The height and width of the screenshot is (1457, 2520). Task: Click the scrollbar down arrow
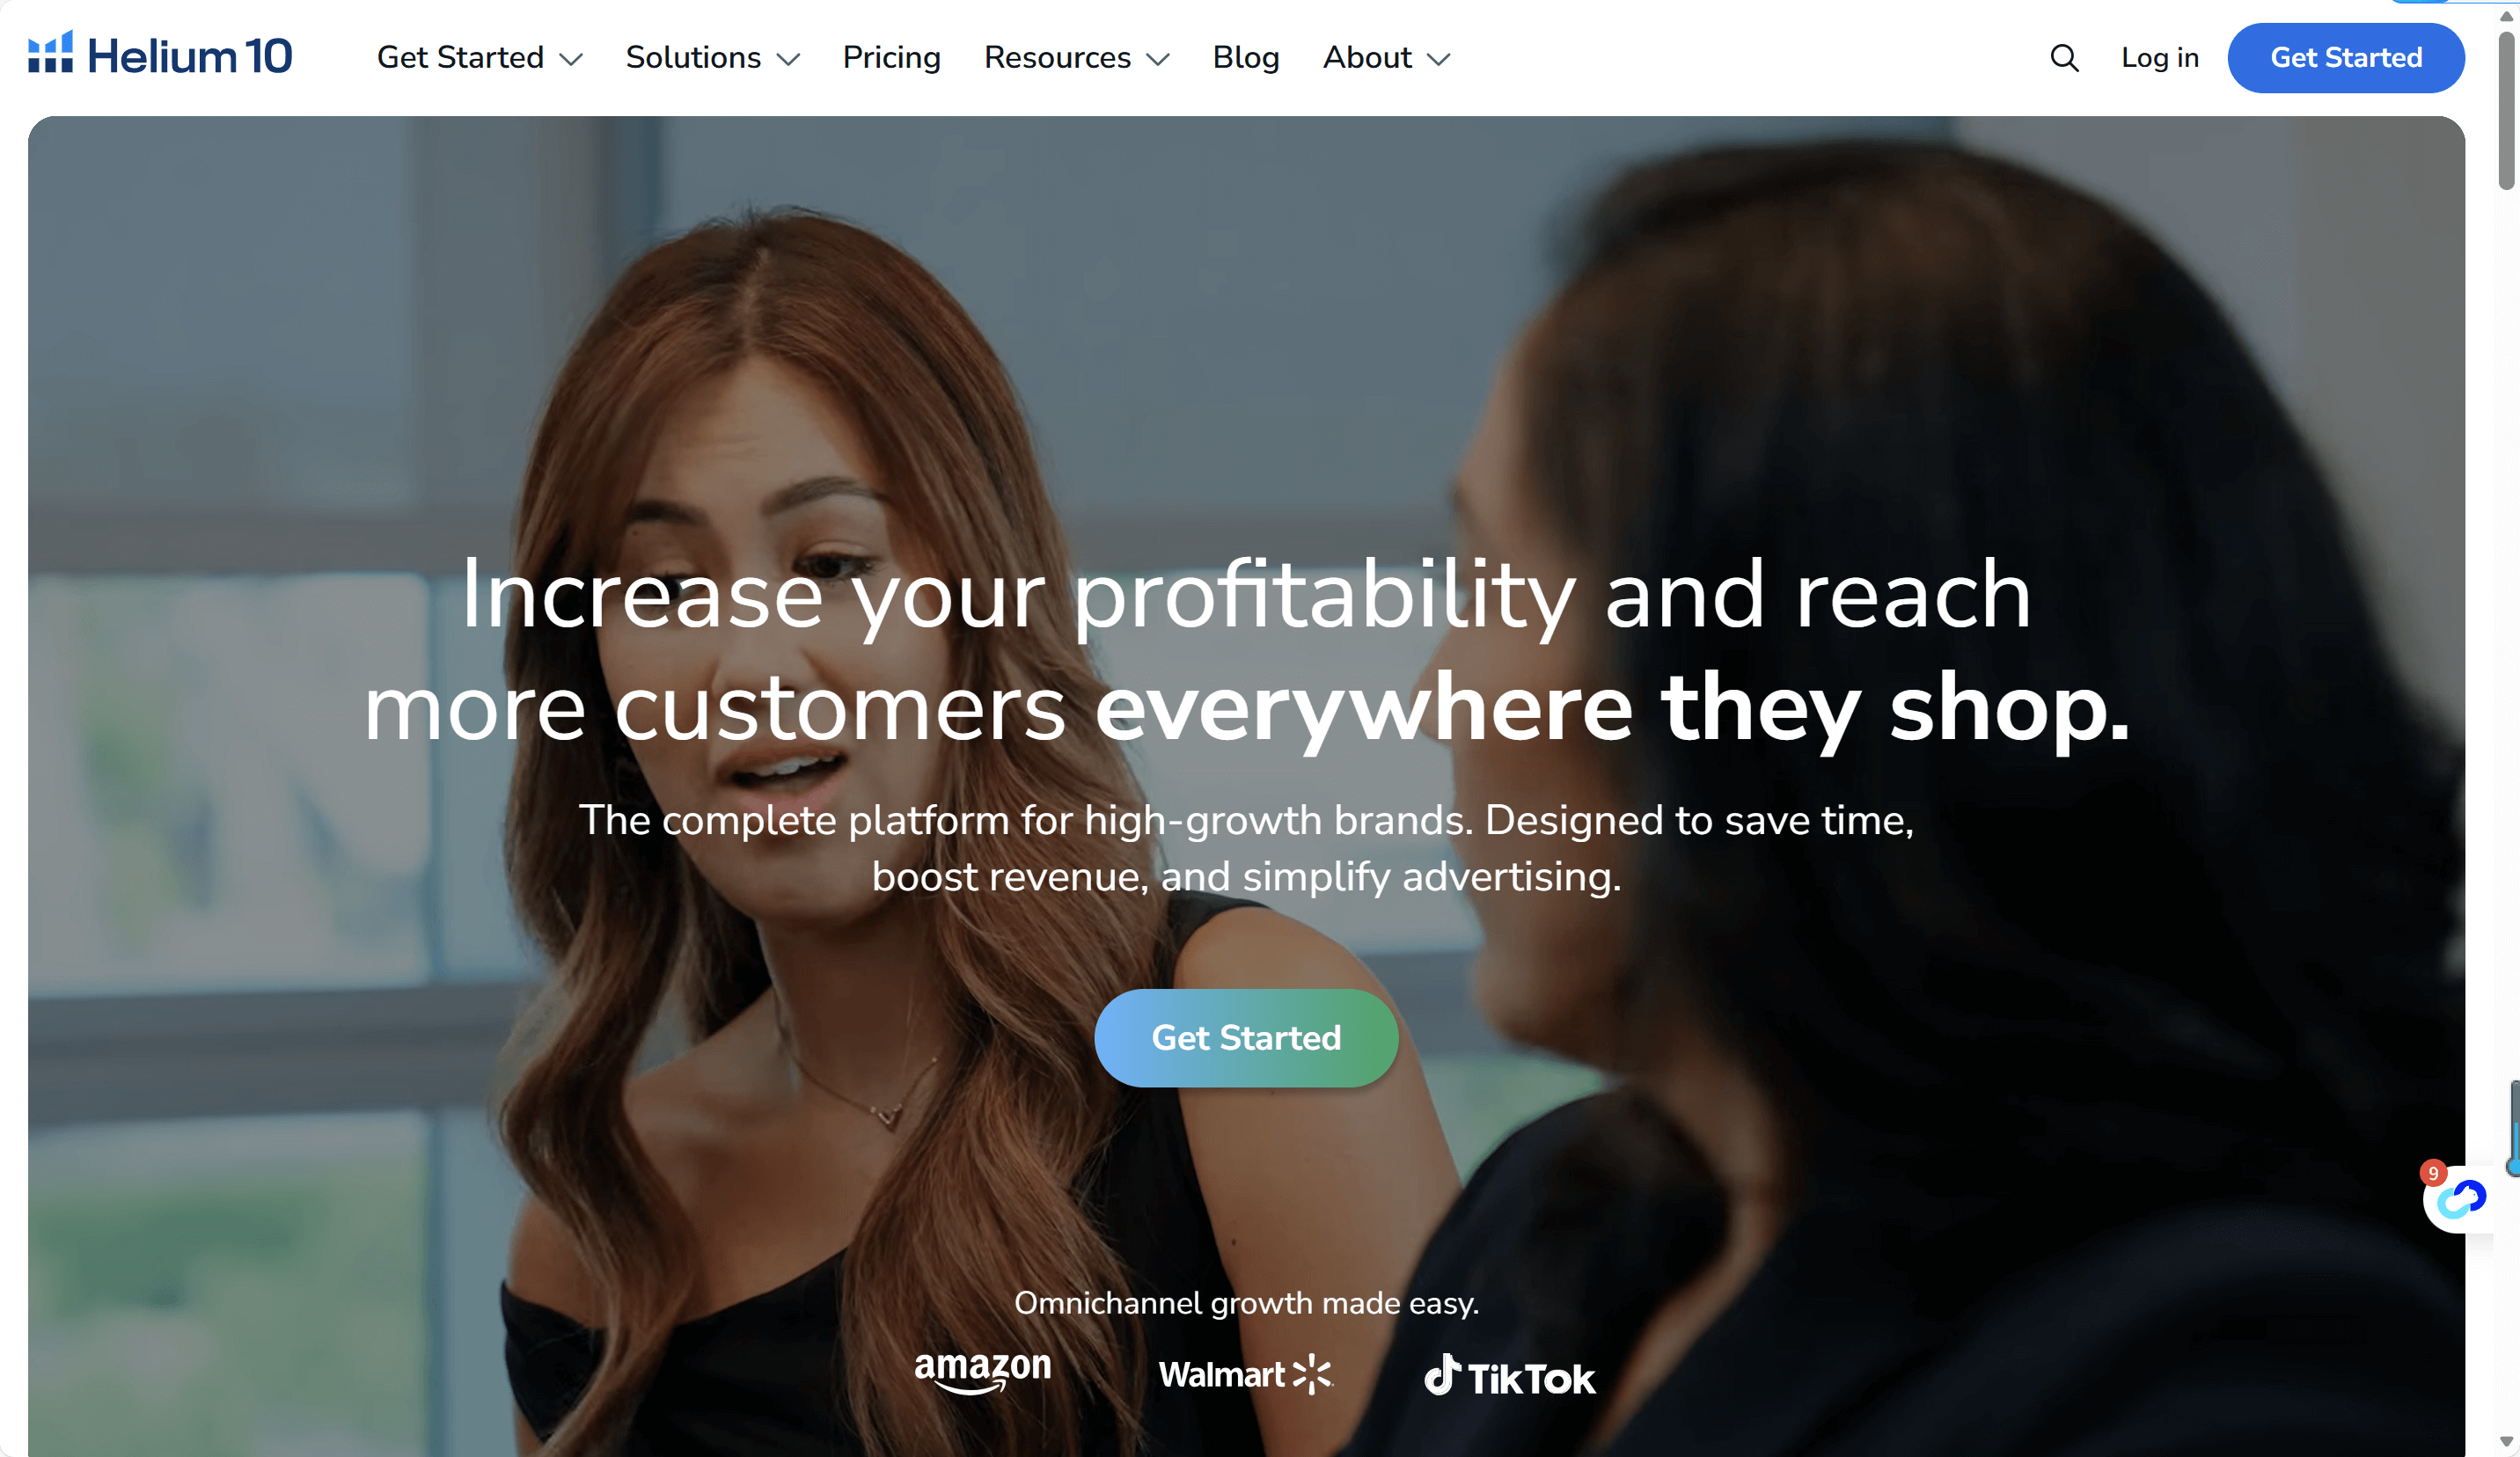(x=2506, y=1442)
